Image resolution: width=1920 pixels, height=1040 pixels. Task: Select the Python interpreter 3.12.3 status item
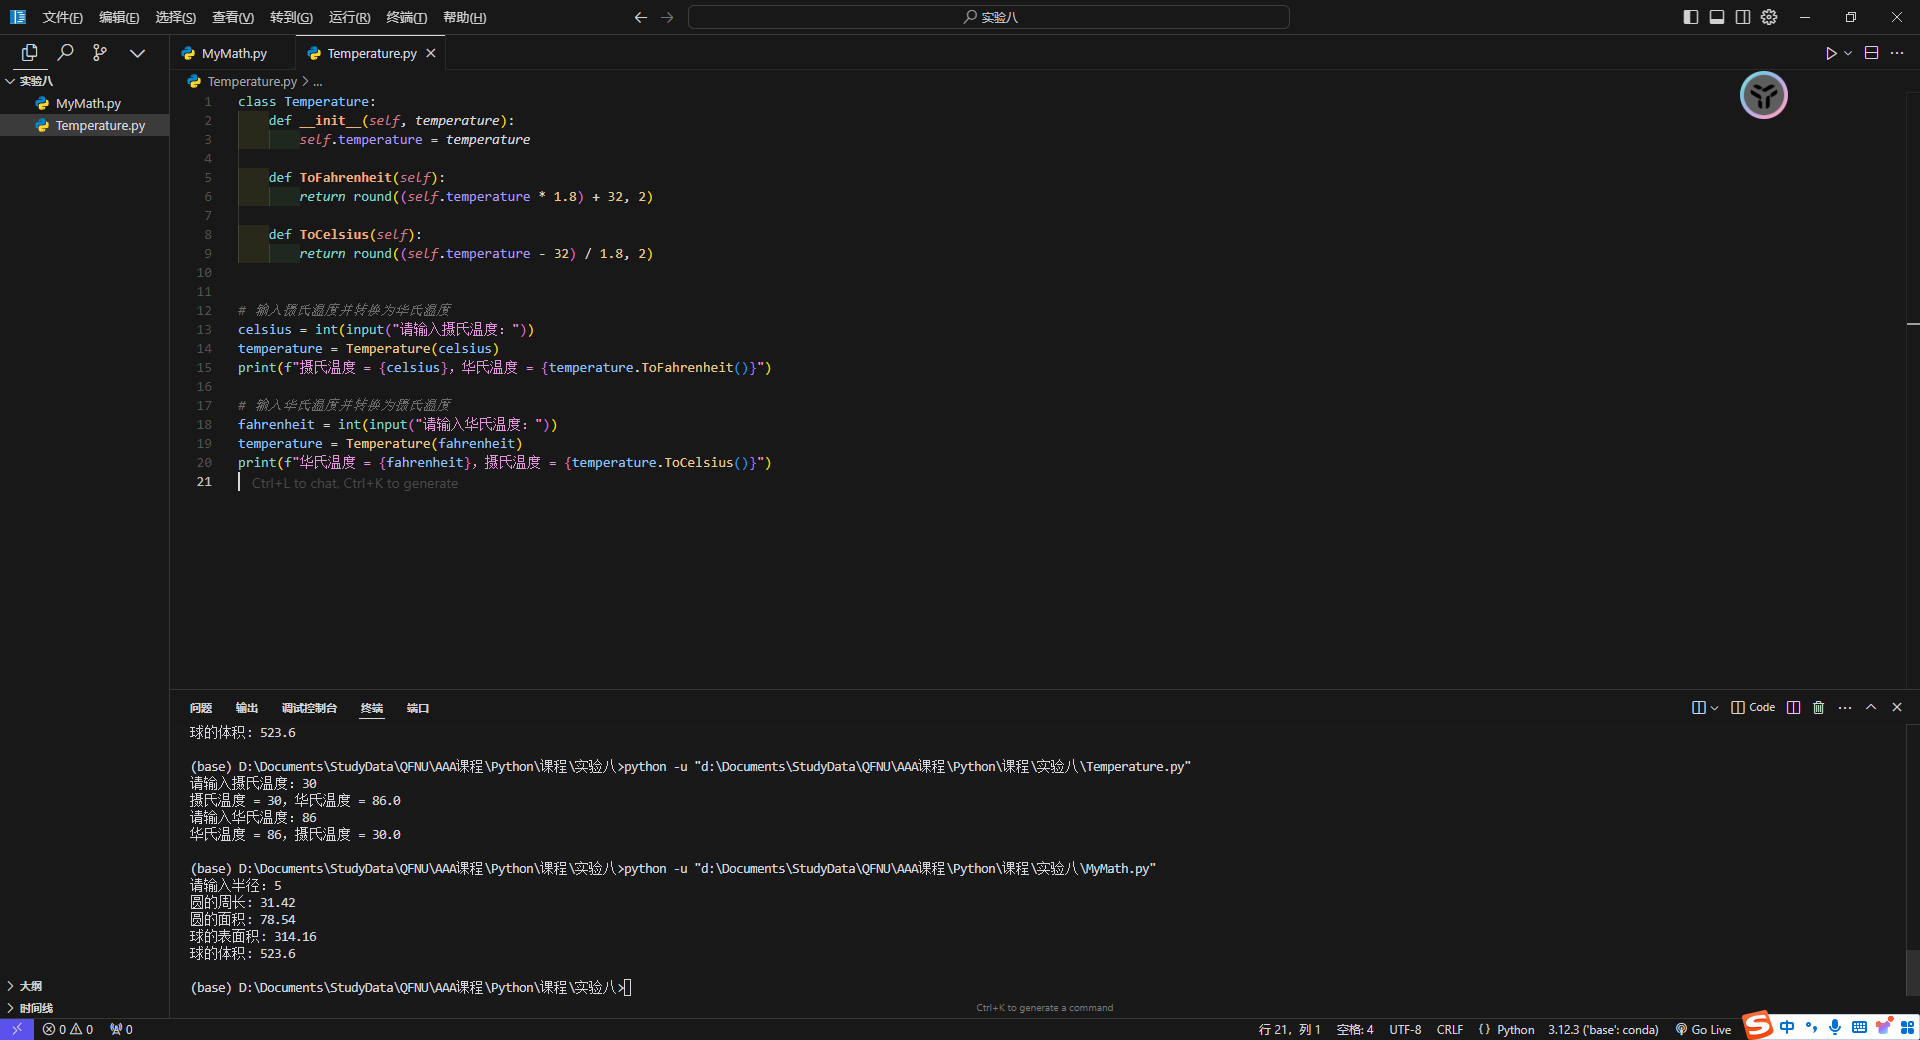(x=1602, y=1029)
